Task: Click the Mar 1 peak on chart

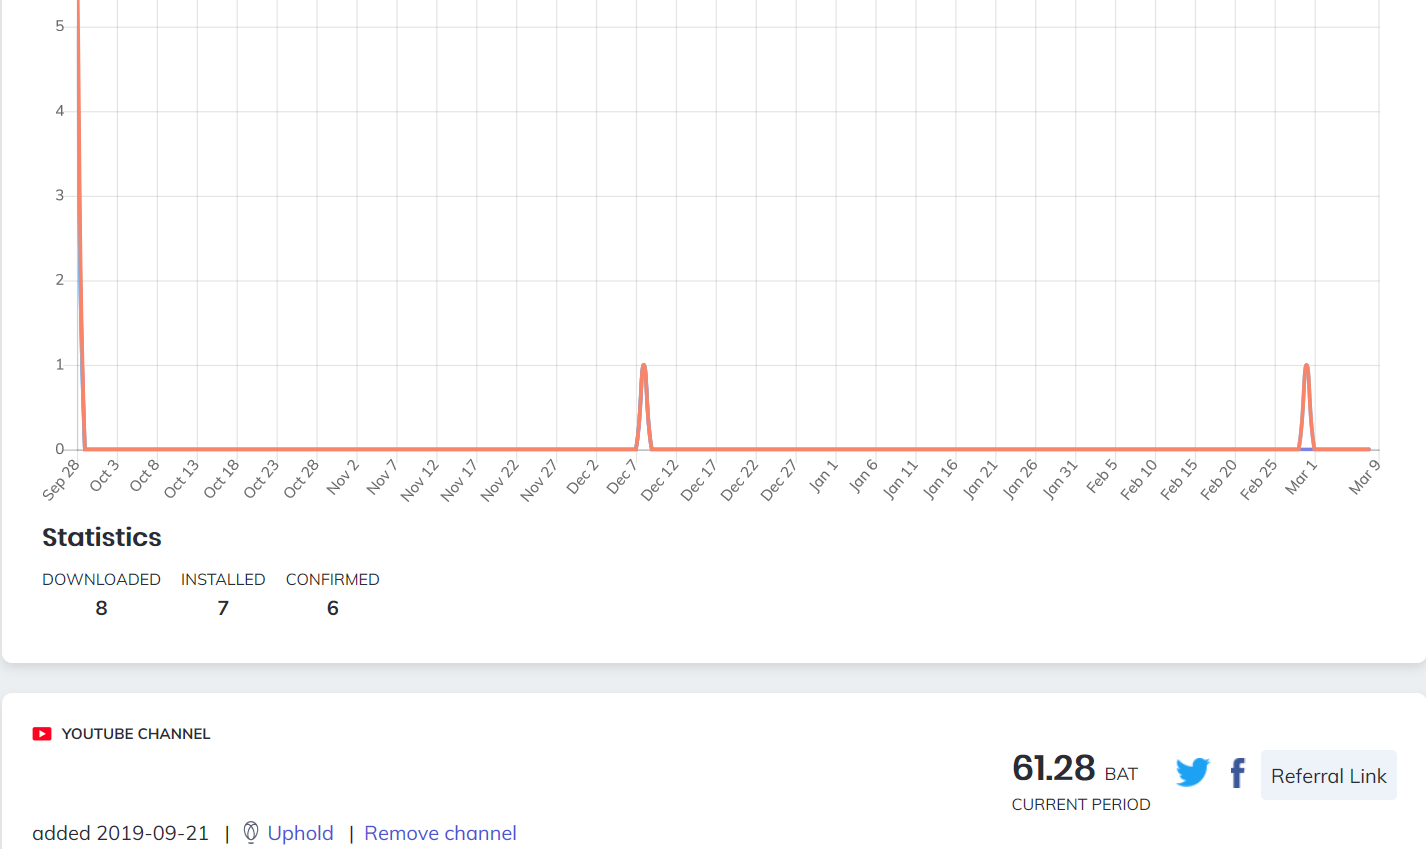Action: 1306,366
